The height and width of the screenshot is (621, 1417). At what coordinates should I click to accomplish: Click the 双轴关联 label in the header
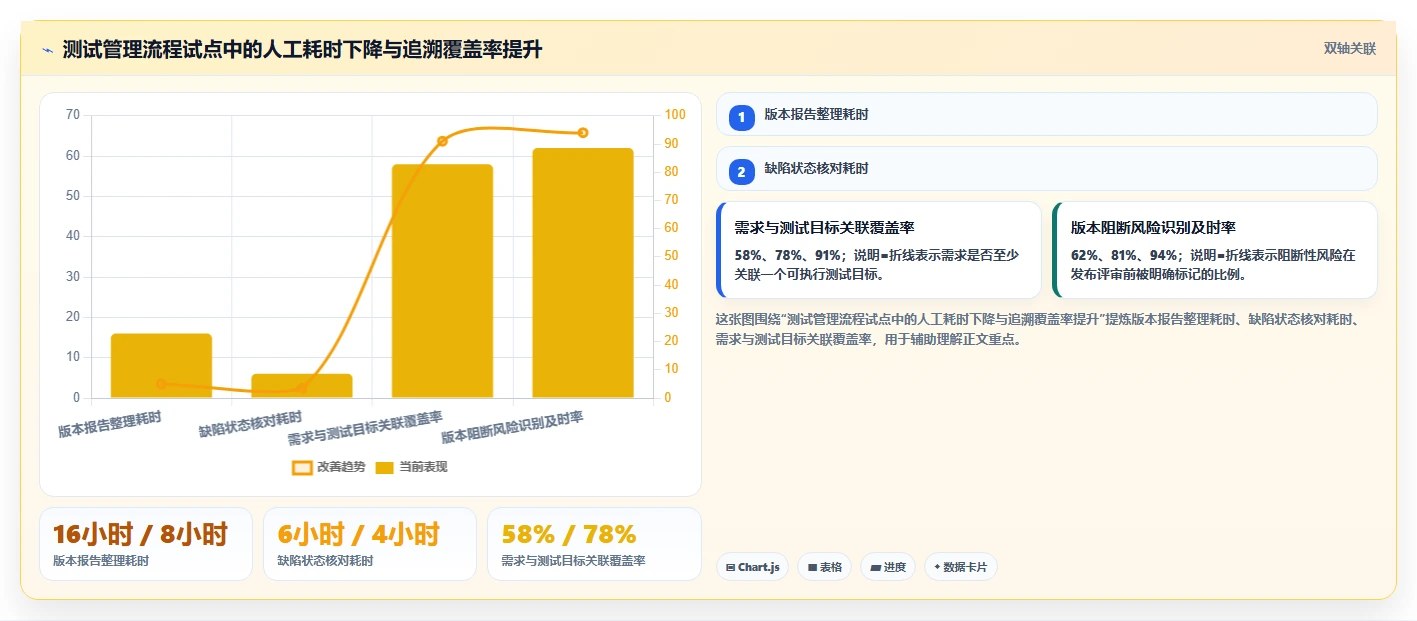(x=1349, y=49)
